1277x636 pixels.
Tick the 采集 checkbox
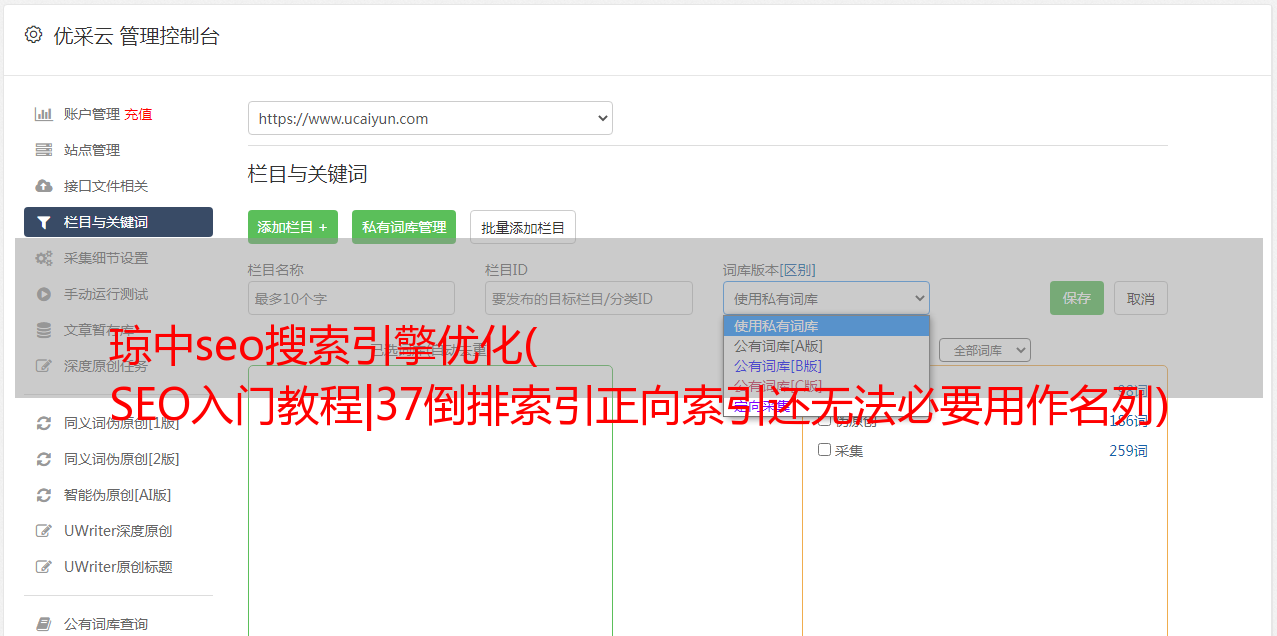tap(825, 450)
